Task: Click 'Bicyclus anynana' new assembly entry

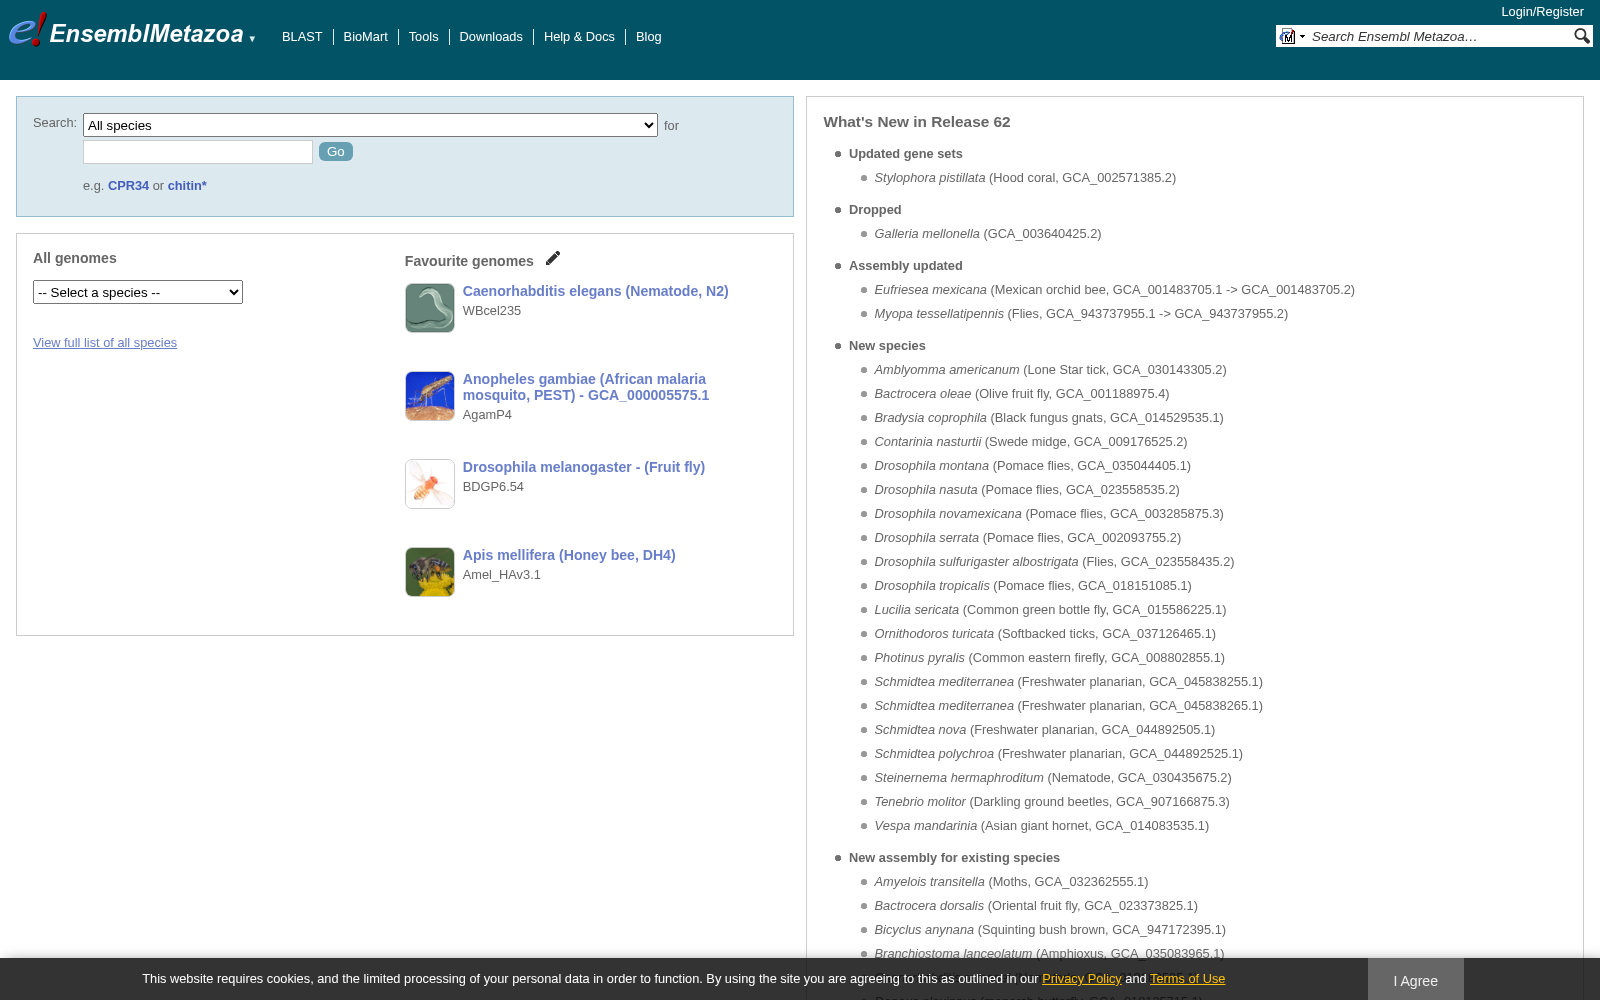Action: click(1050, 930)
